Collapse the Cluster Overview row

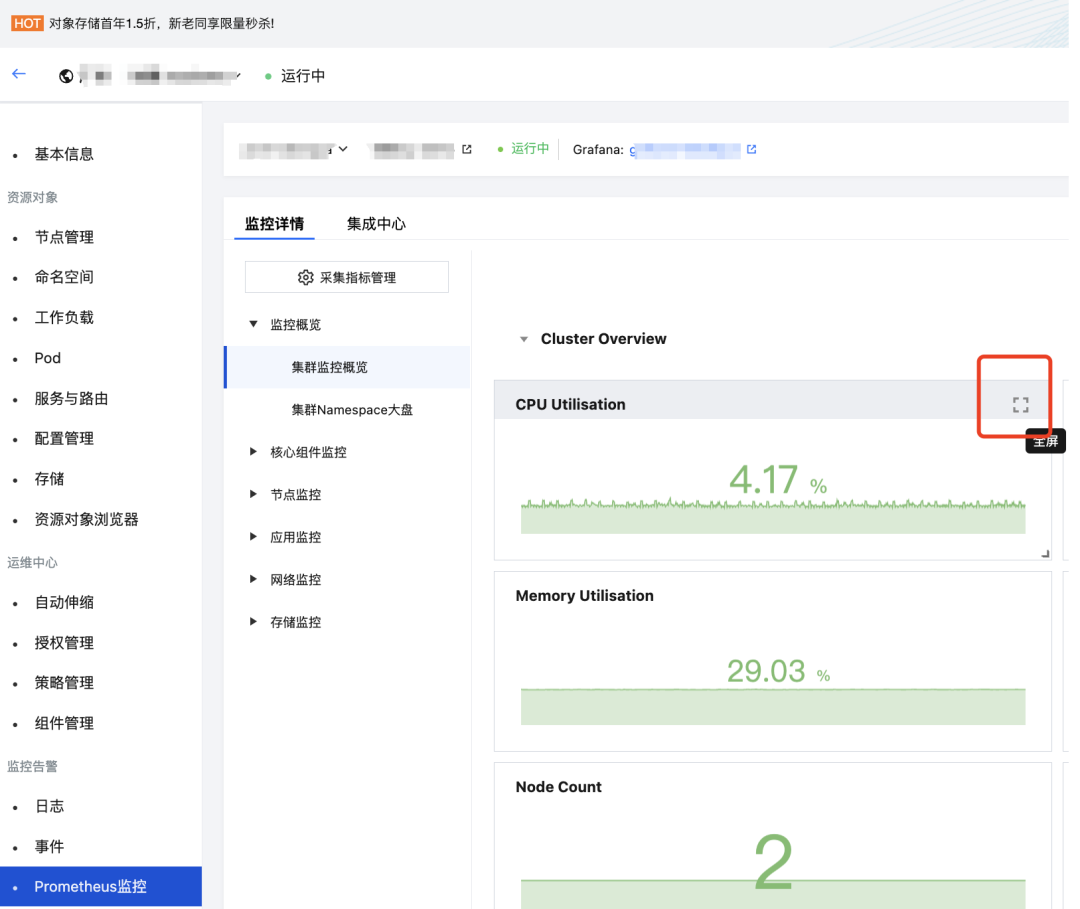tap(524, 339)
